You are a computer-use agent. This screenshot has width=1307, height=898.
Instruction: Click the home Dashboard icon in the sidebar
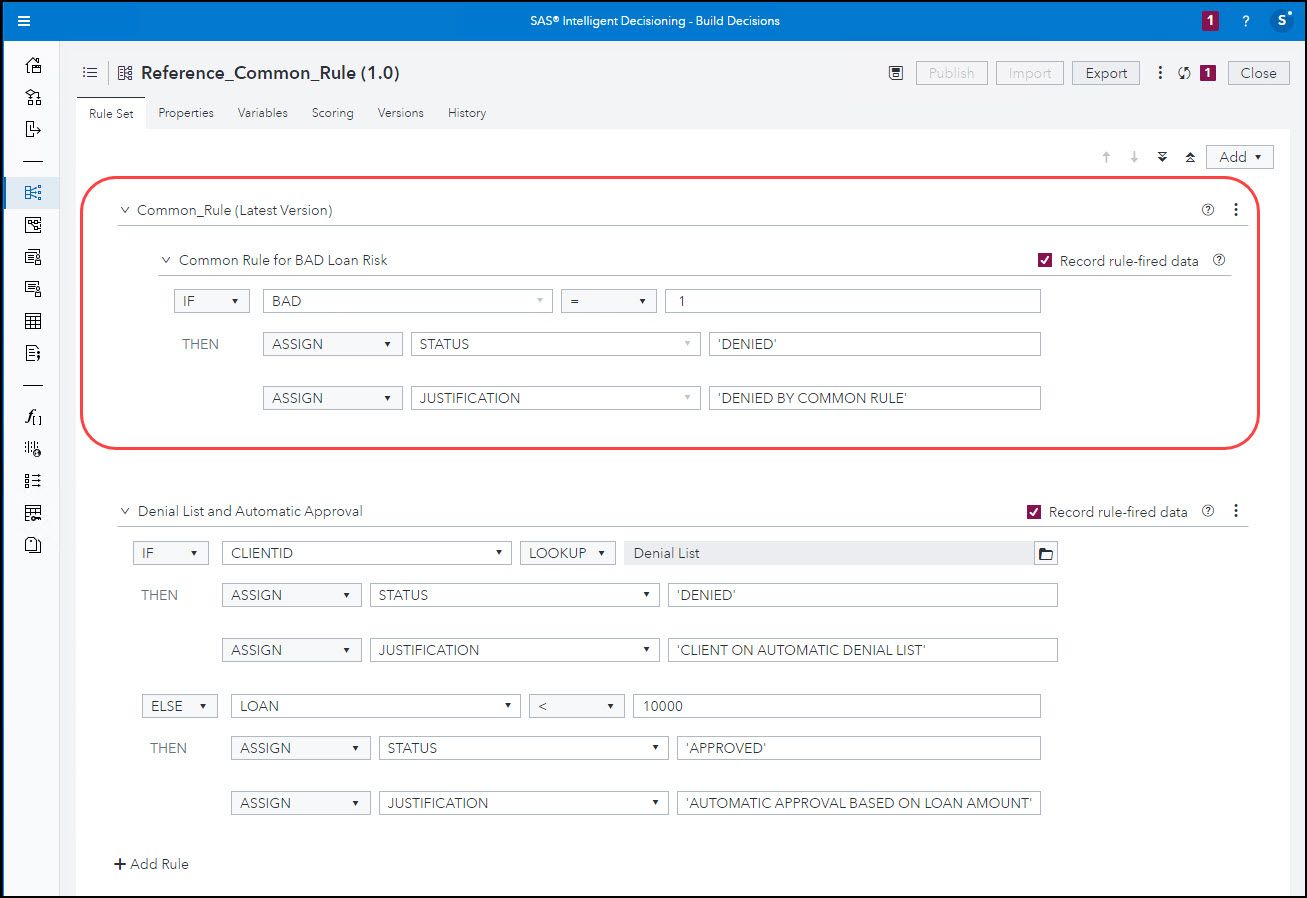click(x=33, y=65)
